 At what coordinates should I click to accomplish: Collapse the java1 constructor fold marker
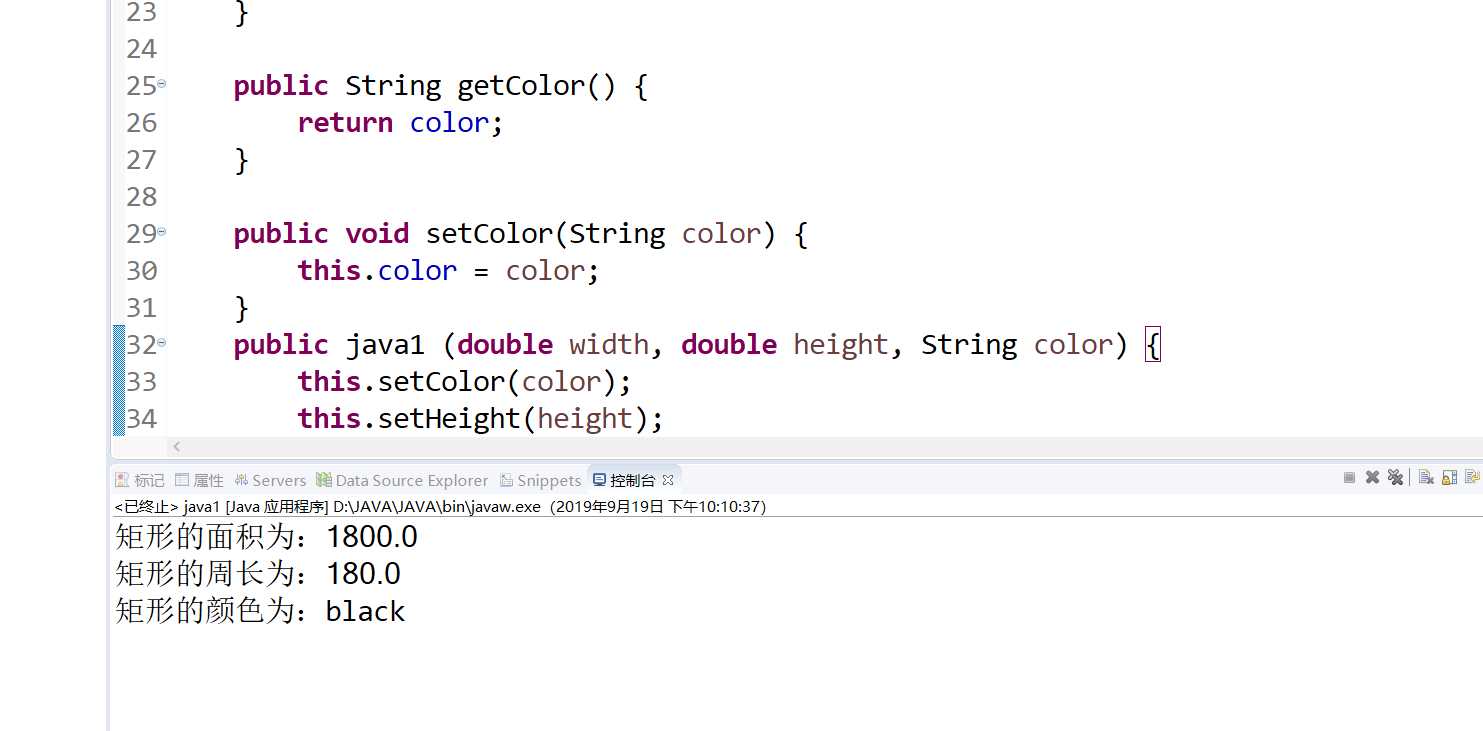[x=161, y=343]
